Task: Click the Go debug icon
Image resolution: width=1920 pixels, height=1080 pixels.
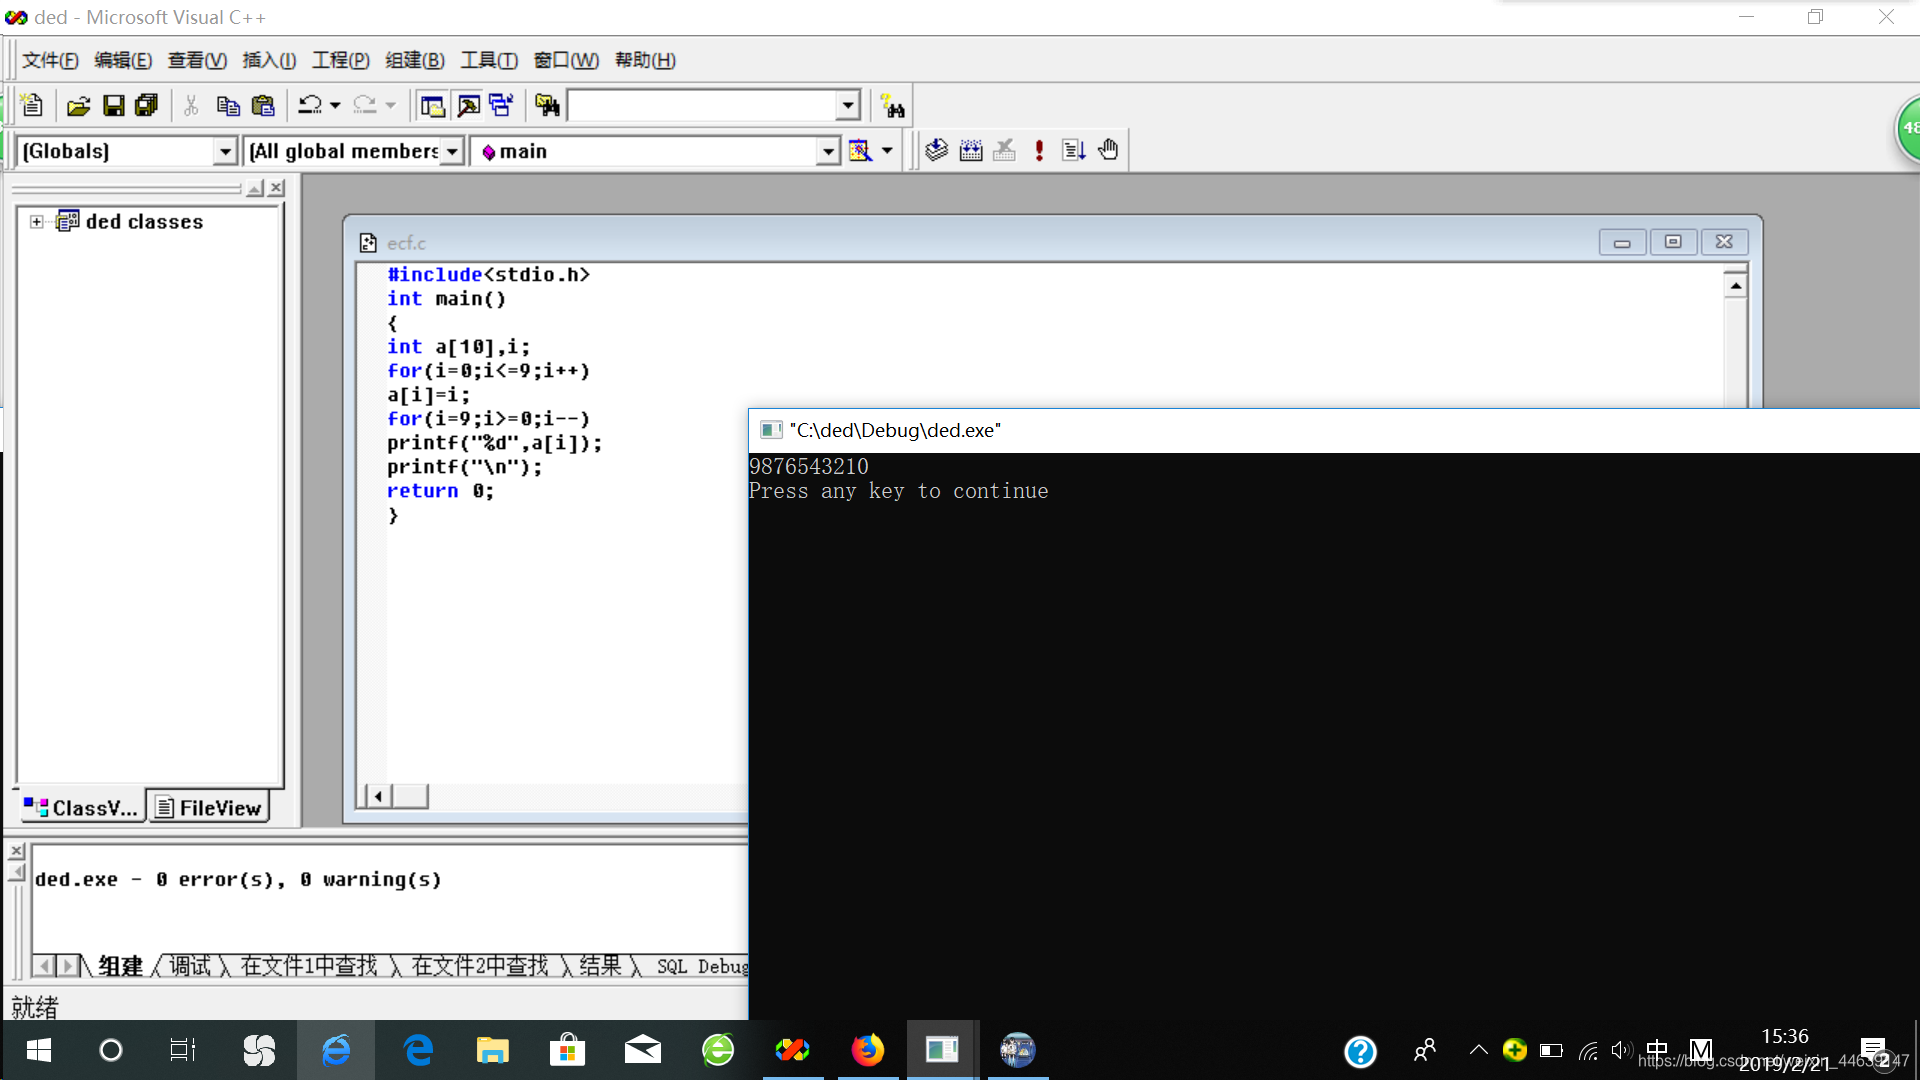Action: [1074, 150]
